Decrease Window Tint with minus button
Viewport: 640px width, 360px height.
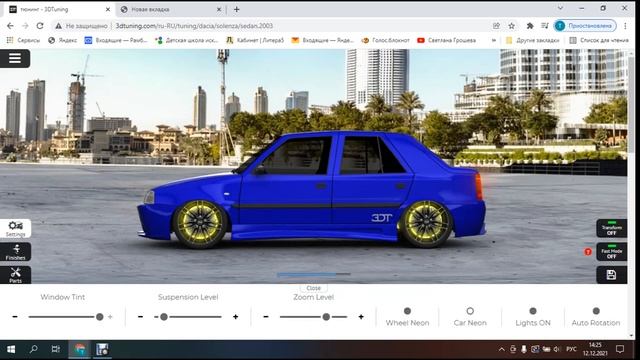click(15, 317)
